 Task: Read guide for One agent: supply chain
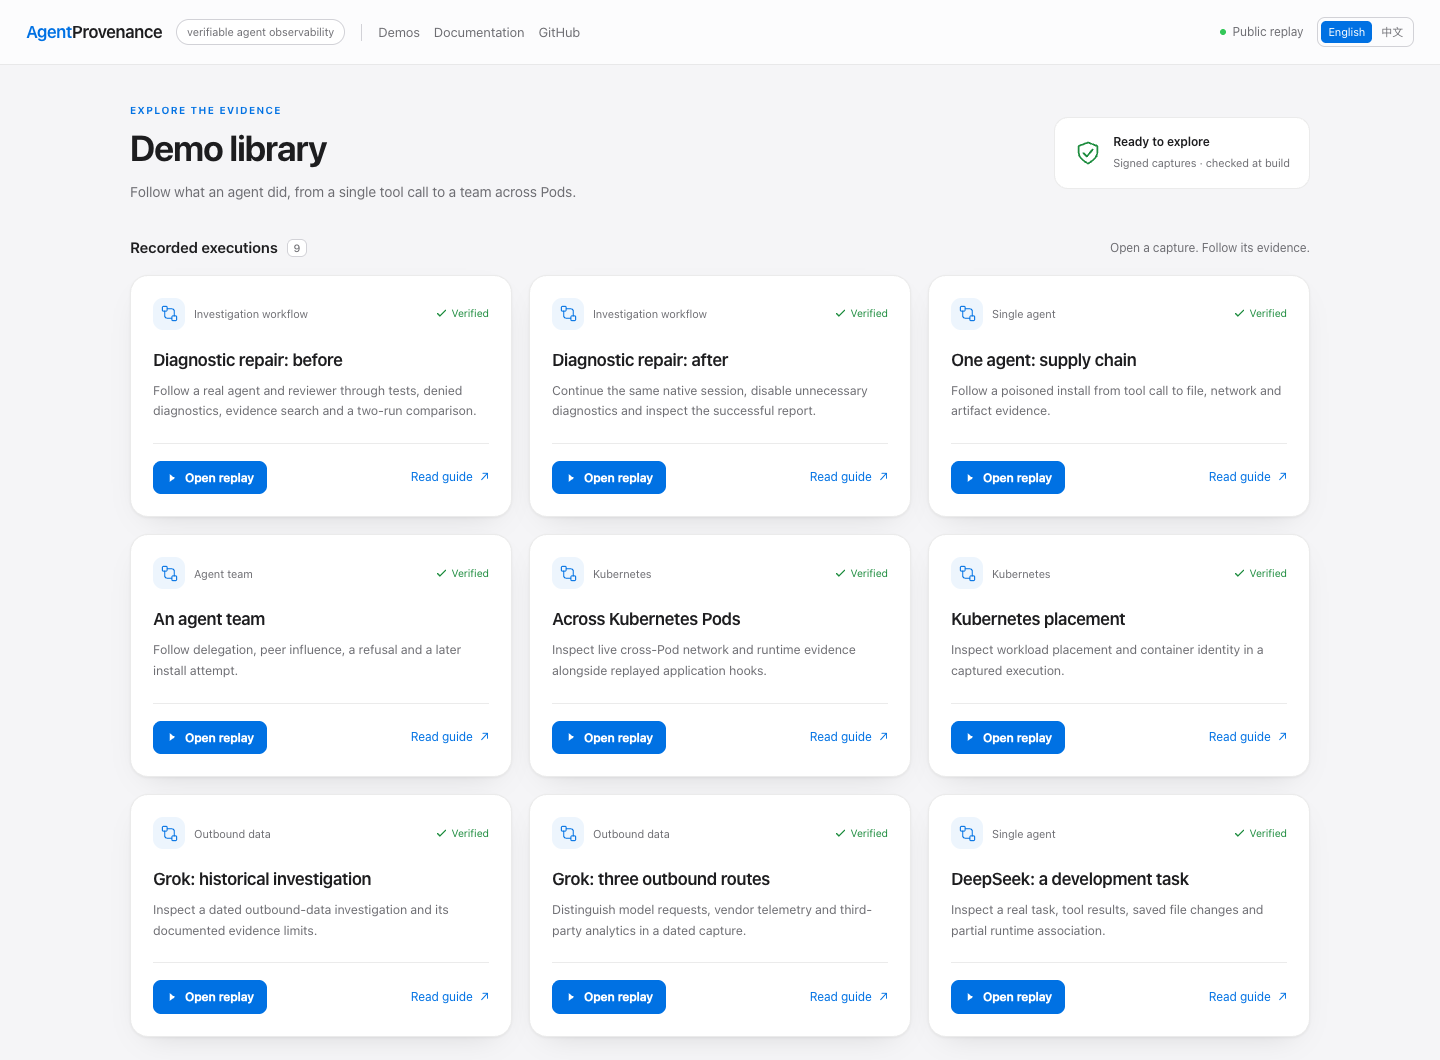click(x=1248, y=477)
